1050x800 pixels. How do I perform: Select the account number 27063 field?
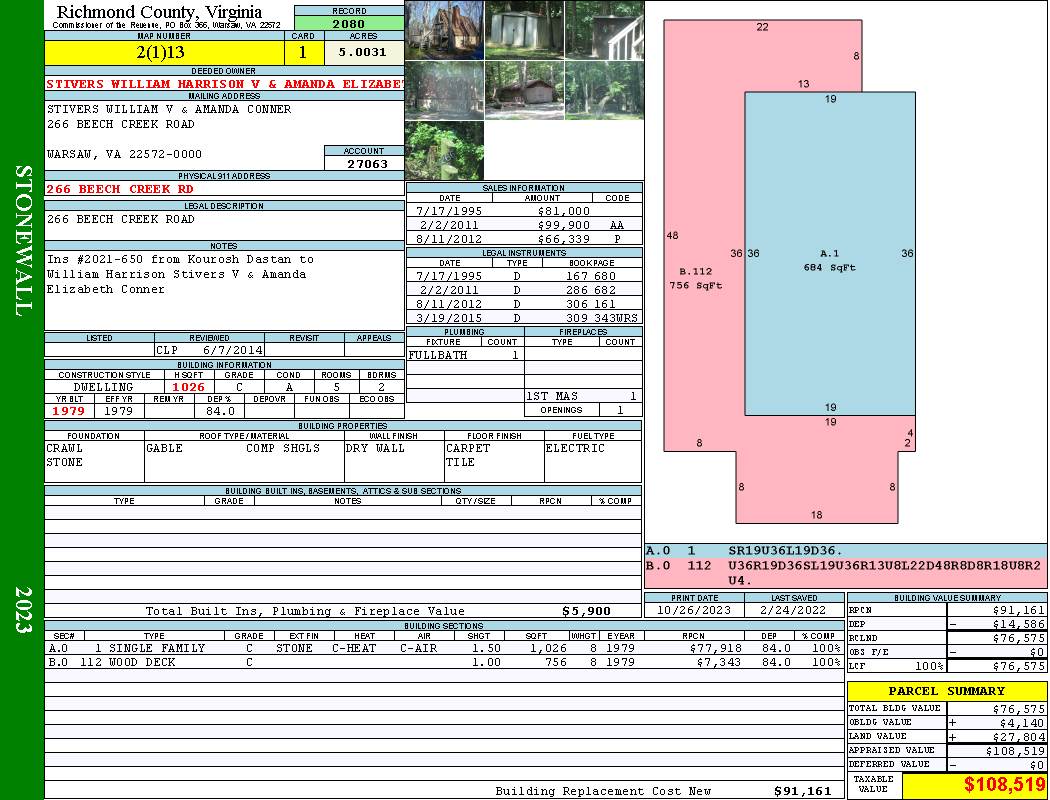click(x=364, y=163)
